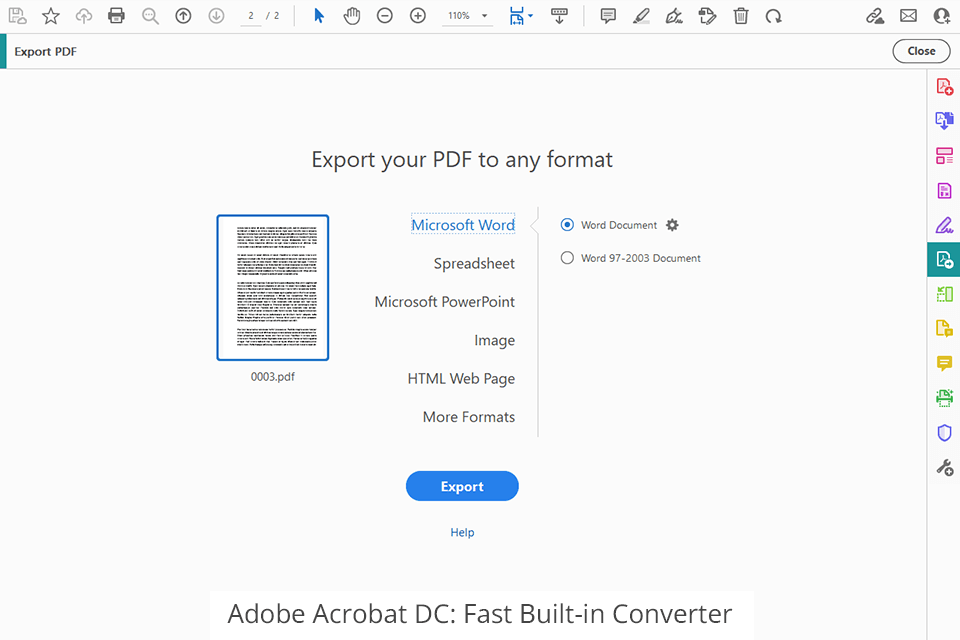Click active Export PDF sidebar icon
This screenshot has width=960, height=640.
pyautogui.click(x=943, y=260)
